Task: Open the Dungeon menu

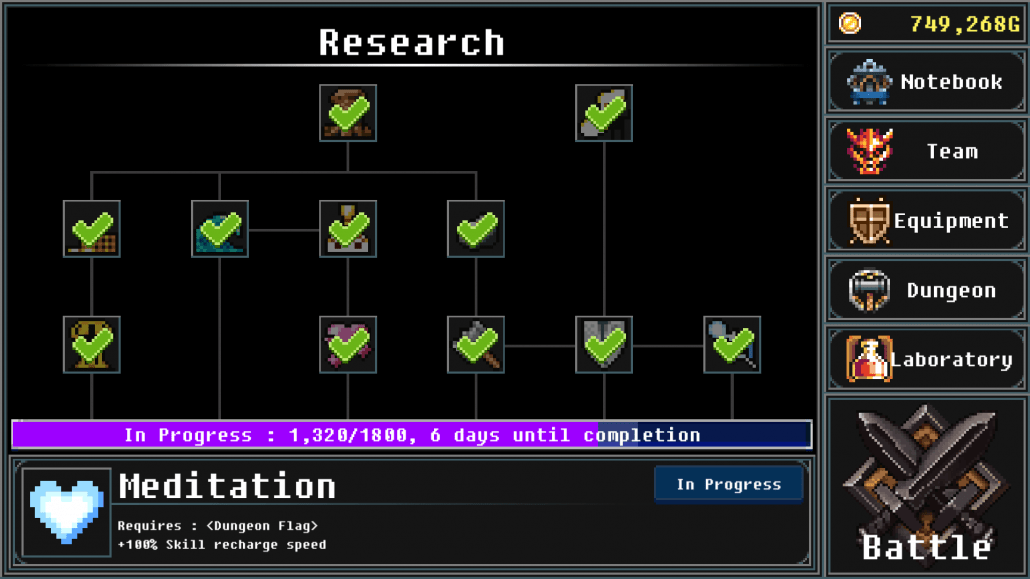Action: [x=927, y=290]
